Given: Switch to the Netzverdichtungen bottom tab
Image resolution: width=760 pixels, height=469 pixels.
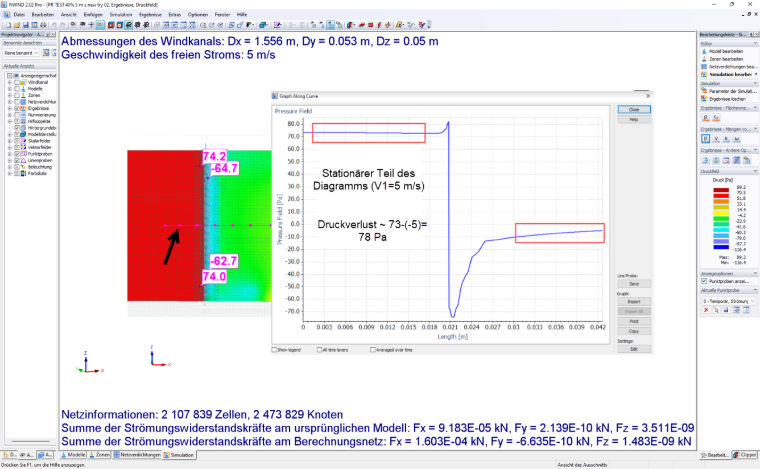Looking at the screenshot, I should click(137, 455).
